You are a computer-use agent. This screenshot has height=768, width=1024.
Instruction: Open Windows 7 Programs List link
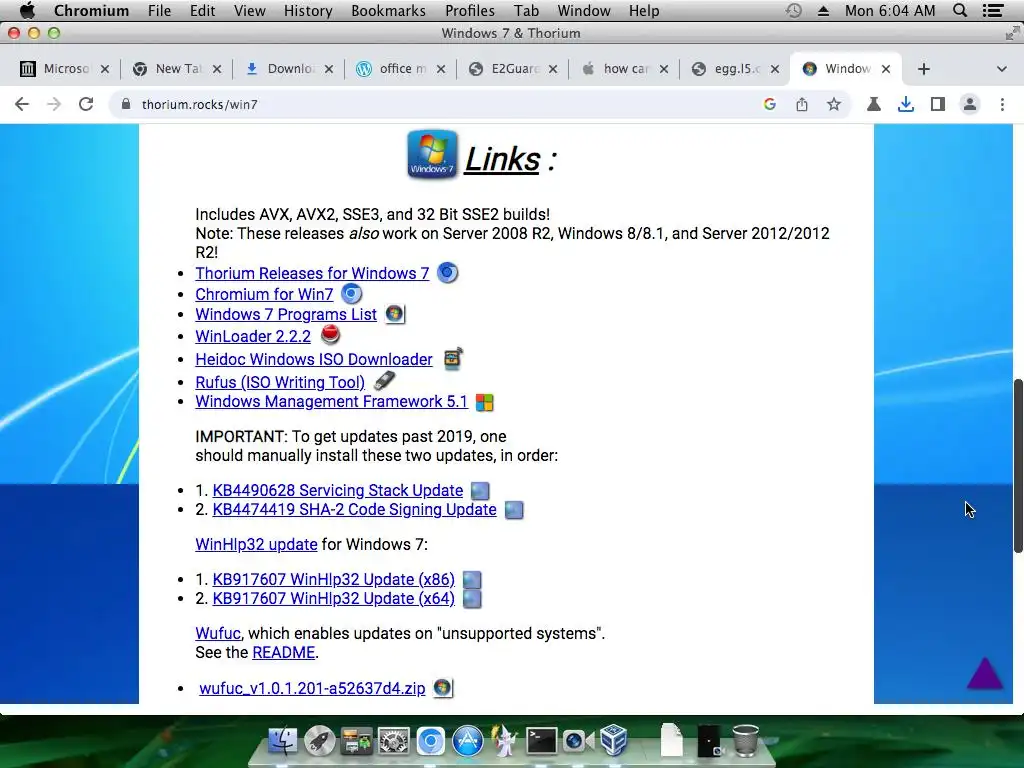[286, 314]
